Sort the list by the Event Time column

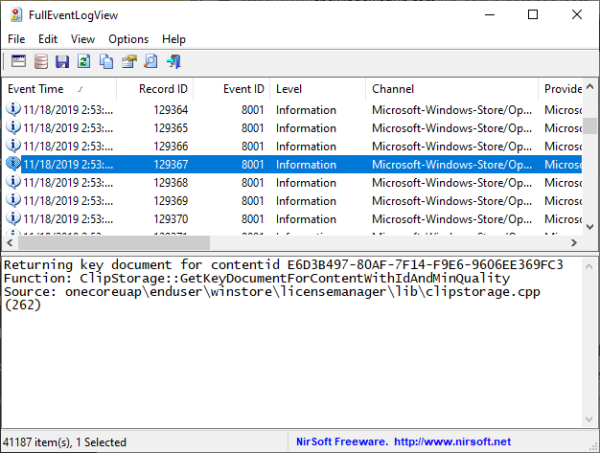click(x=58, y=89)
